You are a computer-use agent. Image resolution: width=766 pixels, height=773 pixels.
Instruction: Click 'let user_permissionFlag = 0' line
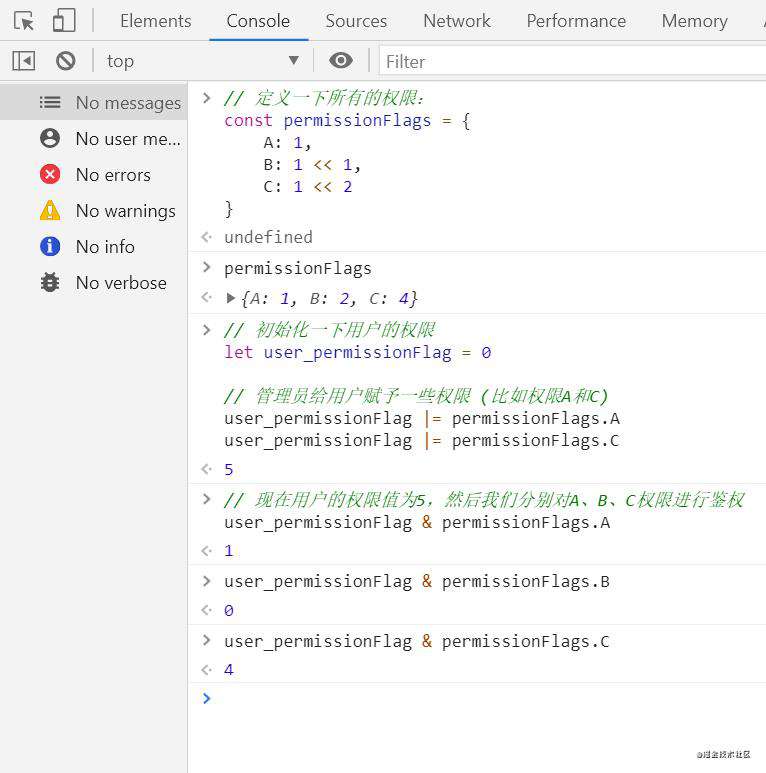pyautogui.click(x=357, y=352)
